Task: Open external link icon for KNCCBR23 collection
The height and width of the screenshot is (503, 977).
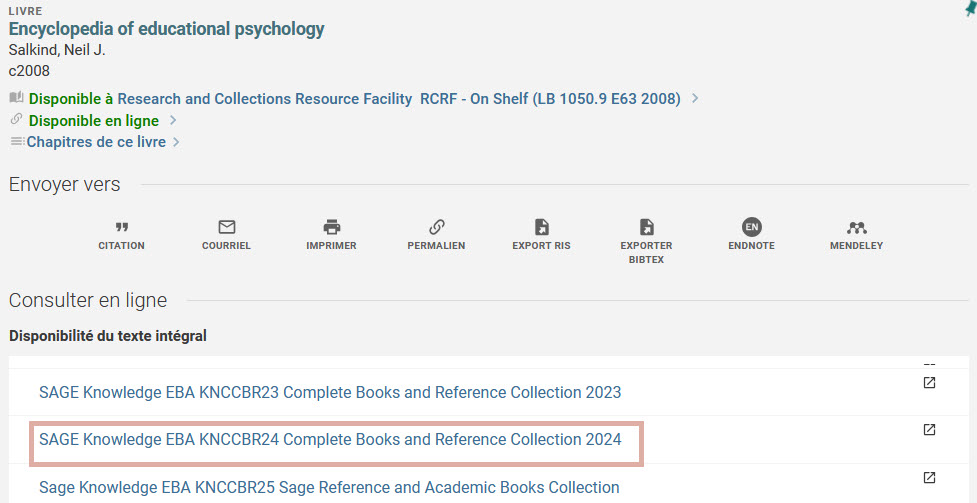Action: [x=929, y=382]
